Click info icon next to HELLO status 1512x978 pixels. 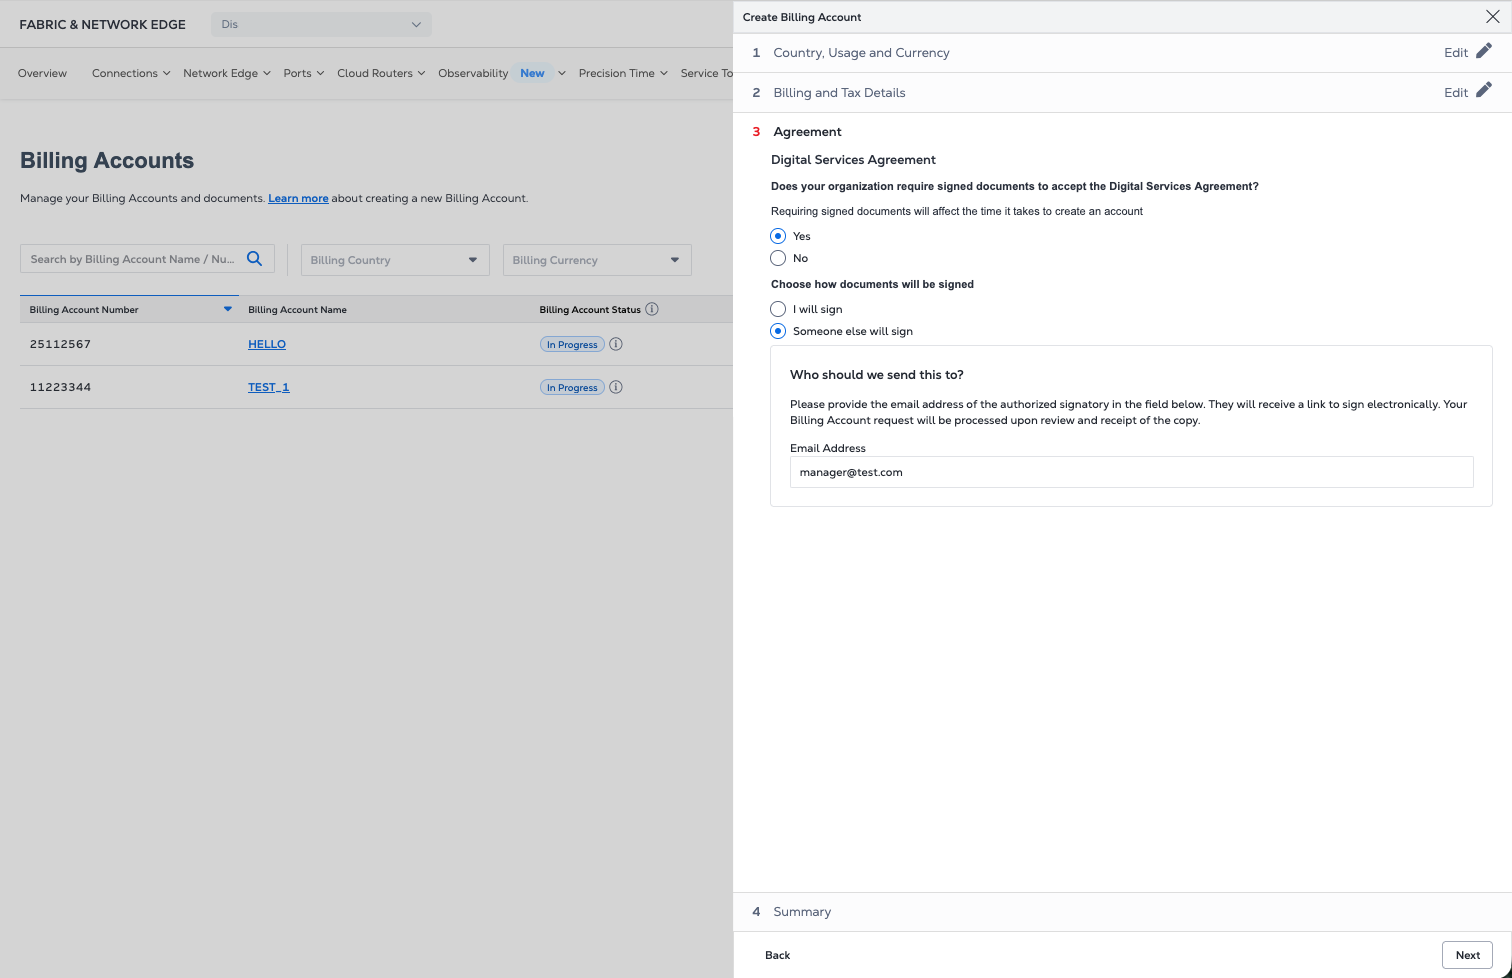click(x=616, y=344)
